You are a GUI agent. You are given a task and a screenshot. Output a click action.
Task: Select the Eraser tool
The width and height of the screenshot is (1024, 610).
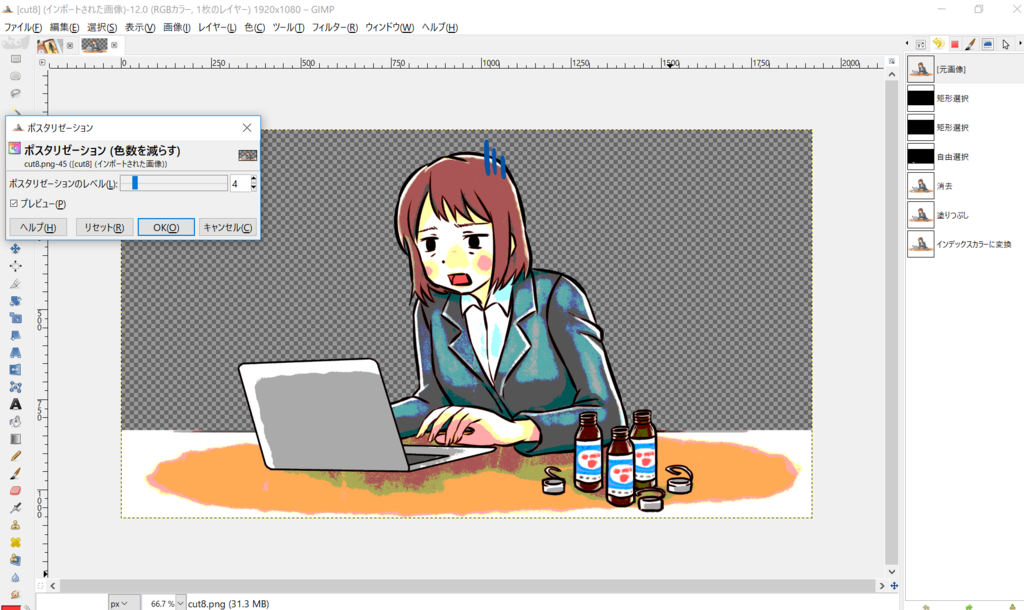pyautogui.click(x=16, y=490)
